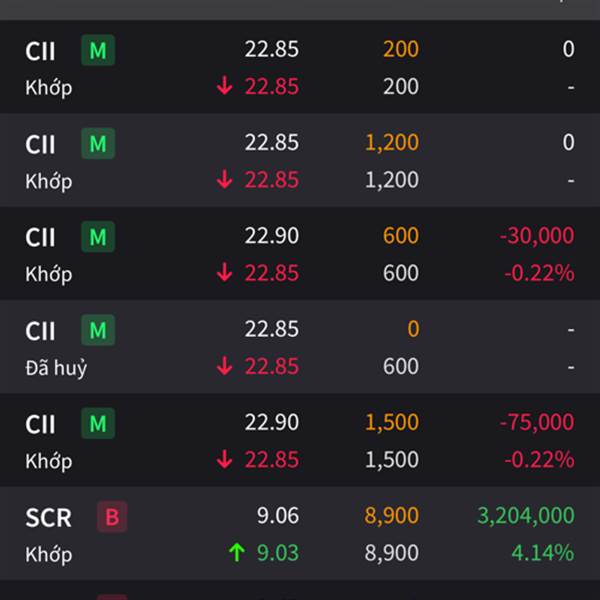
Task: Tap the M badge on the cancelled CII order
Action: (98, 330)
